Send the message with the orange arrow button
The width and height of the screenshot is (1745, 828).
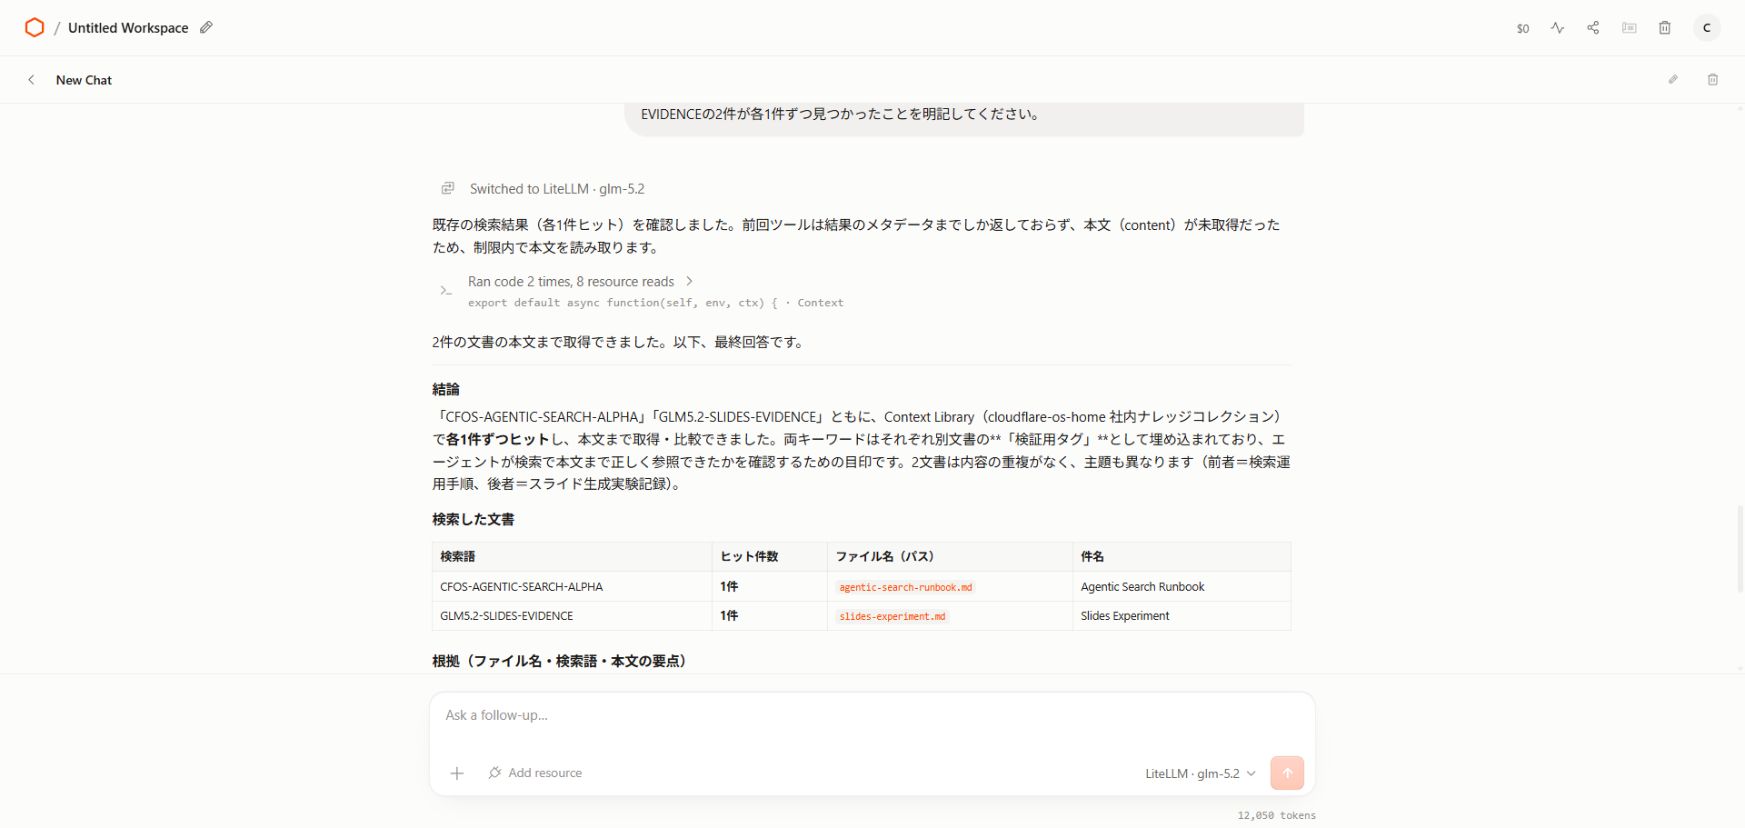click(x=1287, y=773)
